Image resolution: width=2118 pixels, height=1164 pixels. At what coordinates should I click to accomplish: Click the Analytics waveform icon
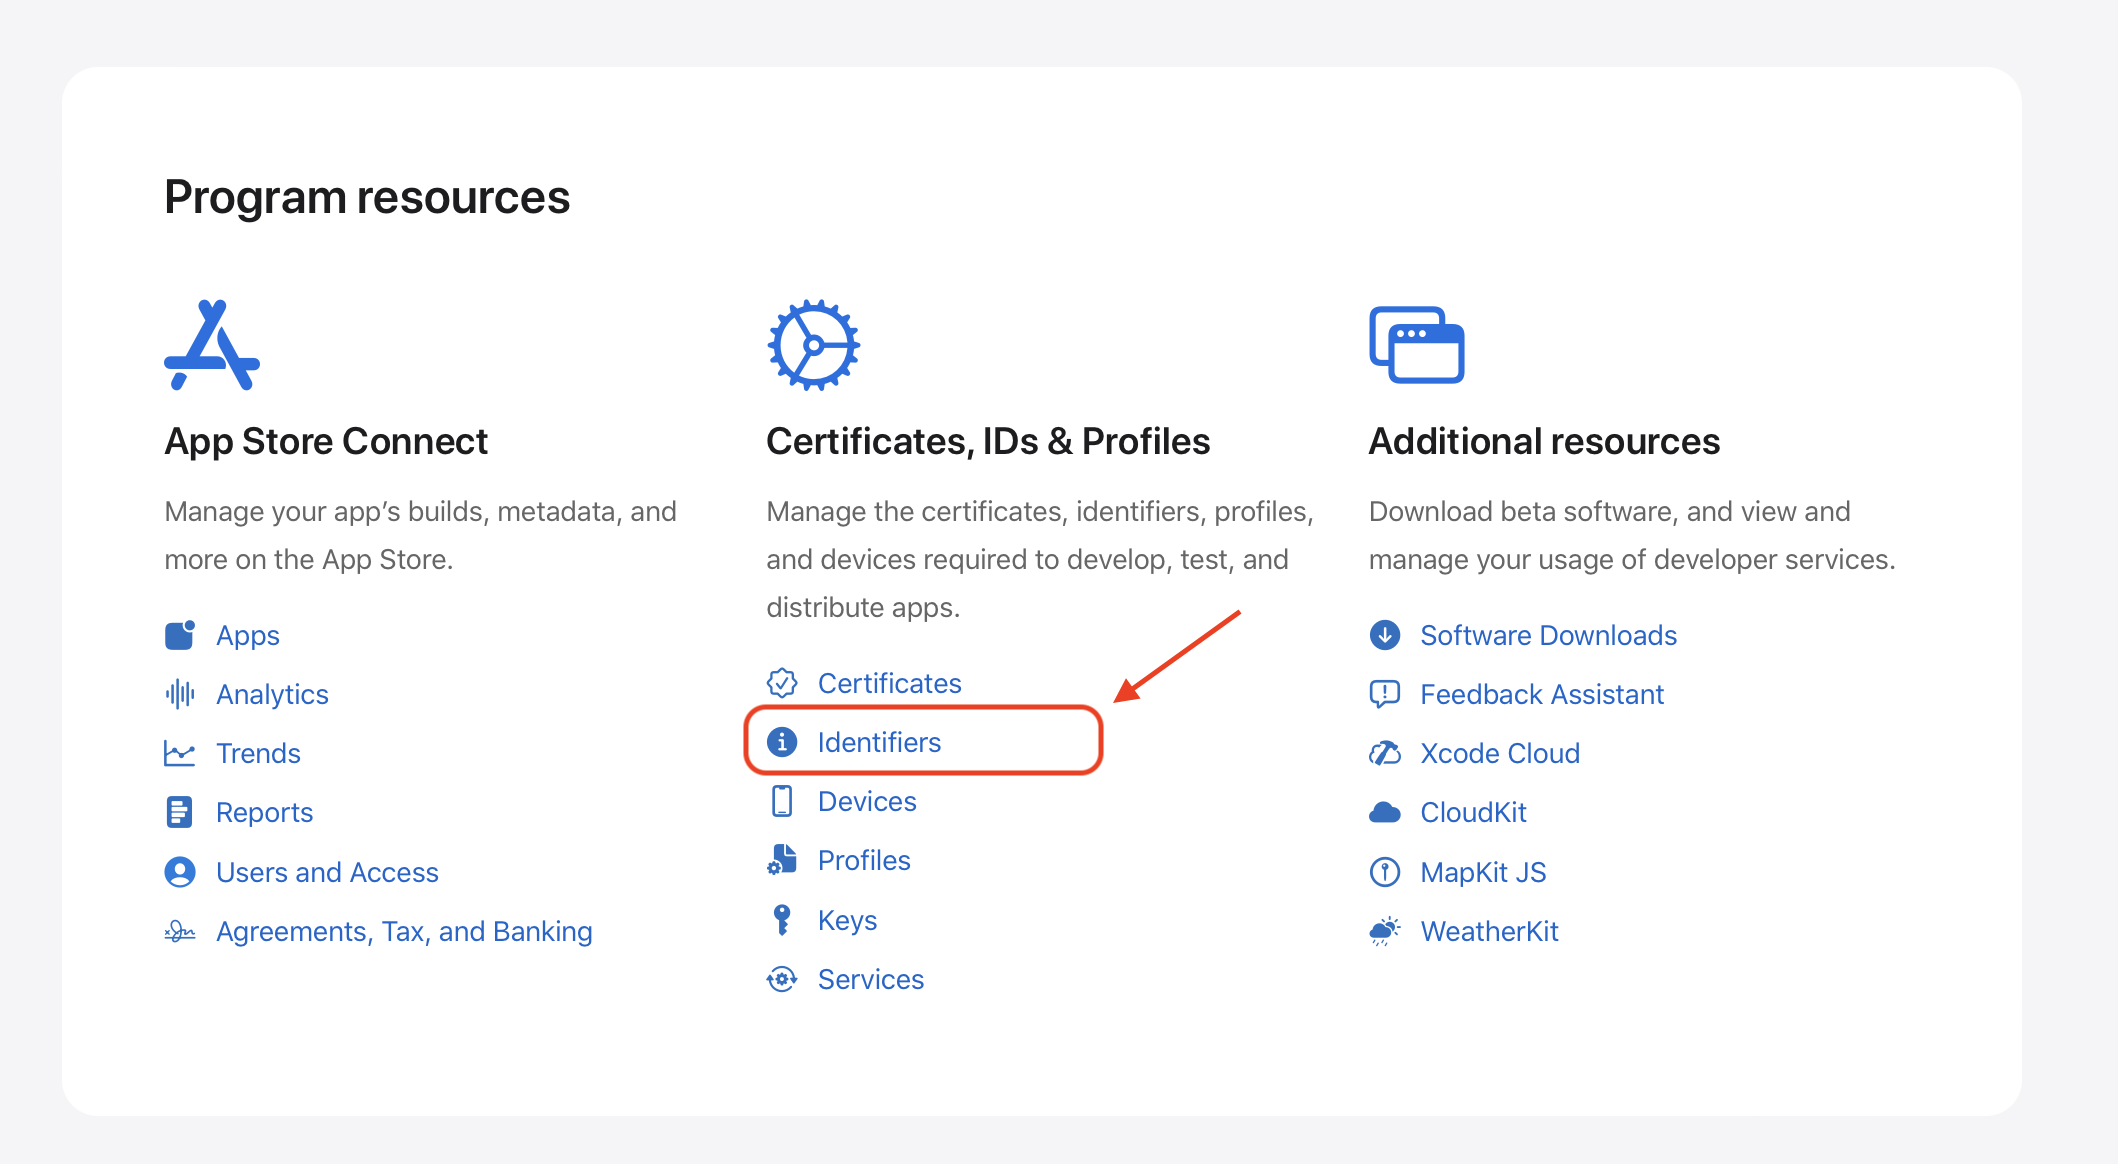(x=180, y=694)
